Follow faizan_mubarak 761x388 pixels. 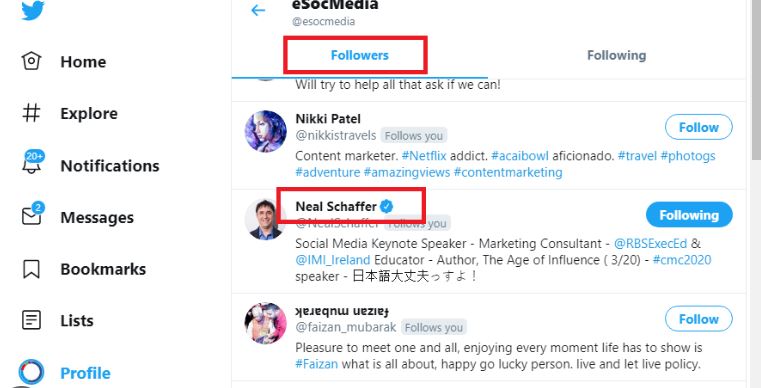pyautogui.click(x=698, y=319)
